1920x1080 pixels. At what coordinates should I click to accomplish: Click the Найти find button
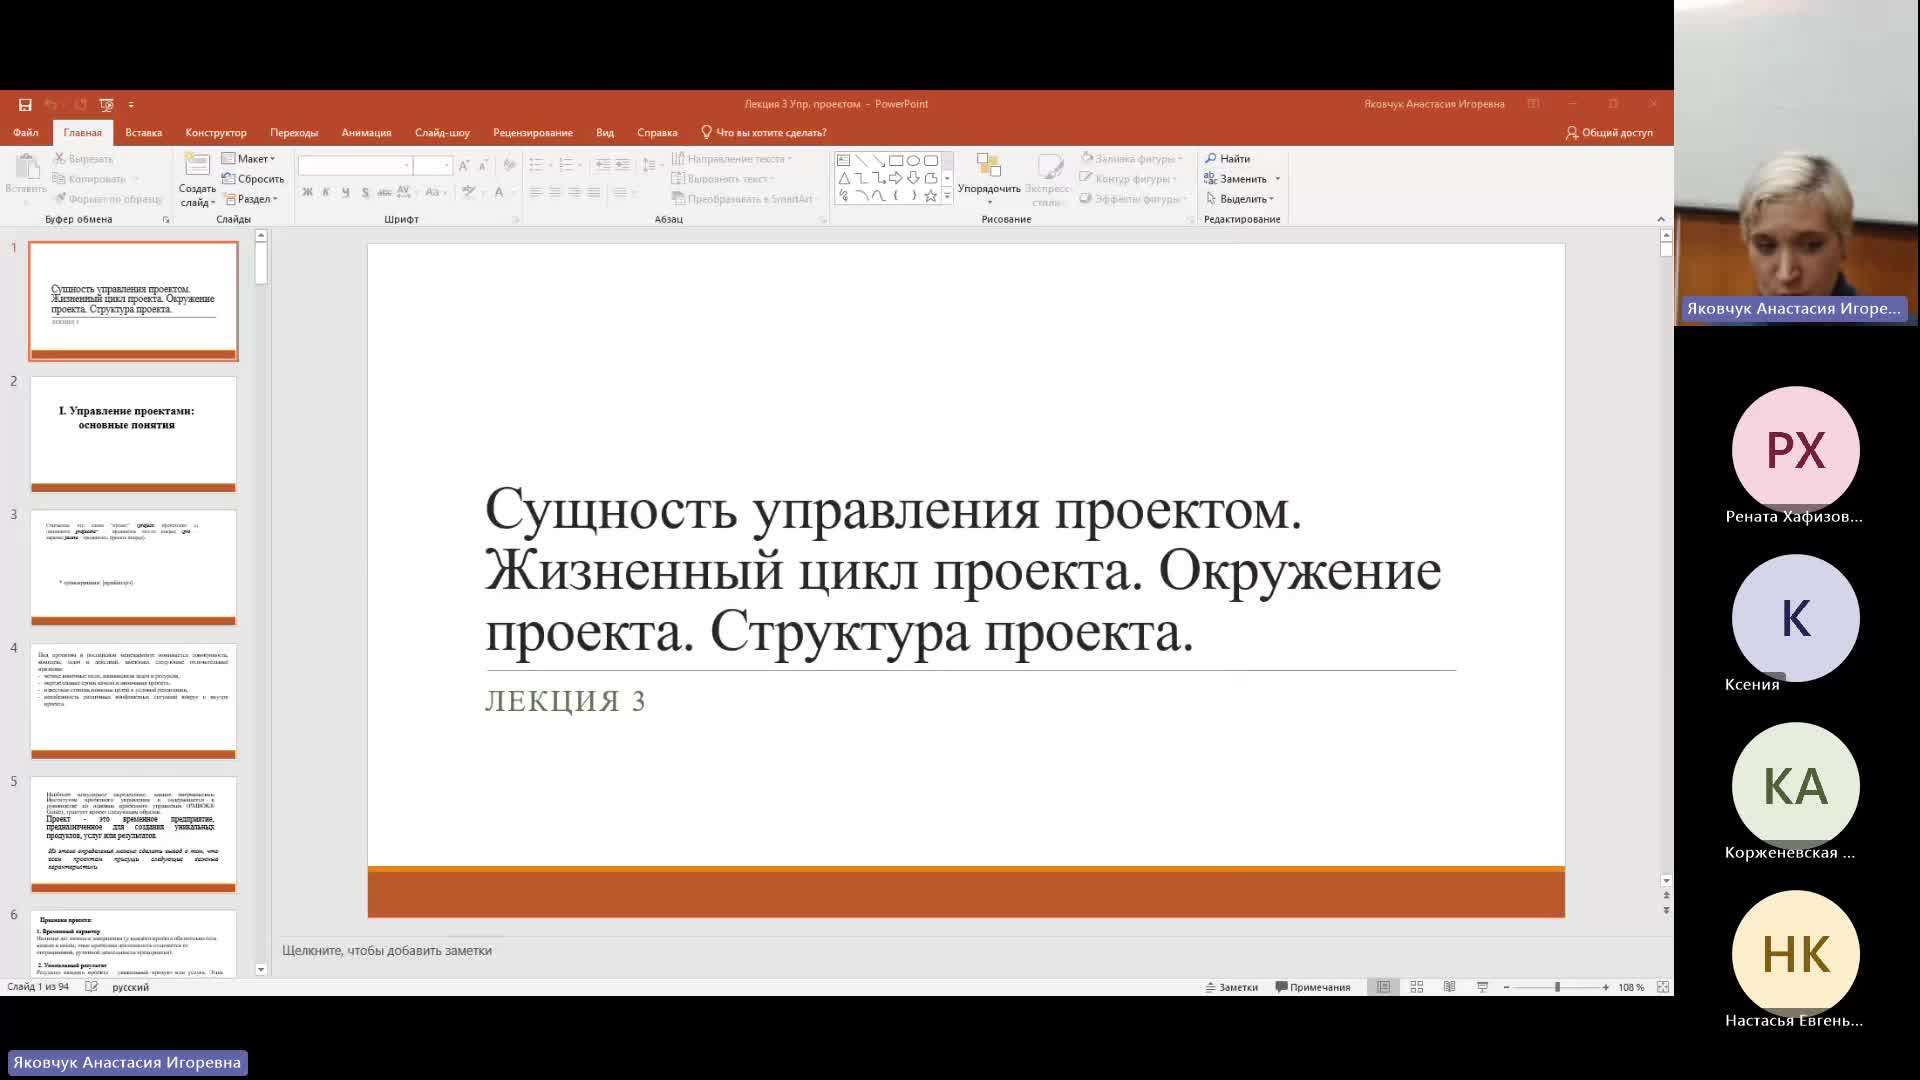(x=1228, y=158)
